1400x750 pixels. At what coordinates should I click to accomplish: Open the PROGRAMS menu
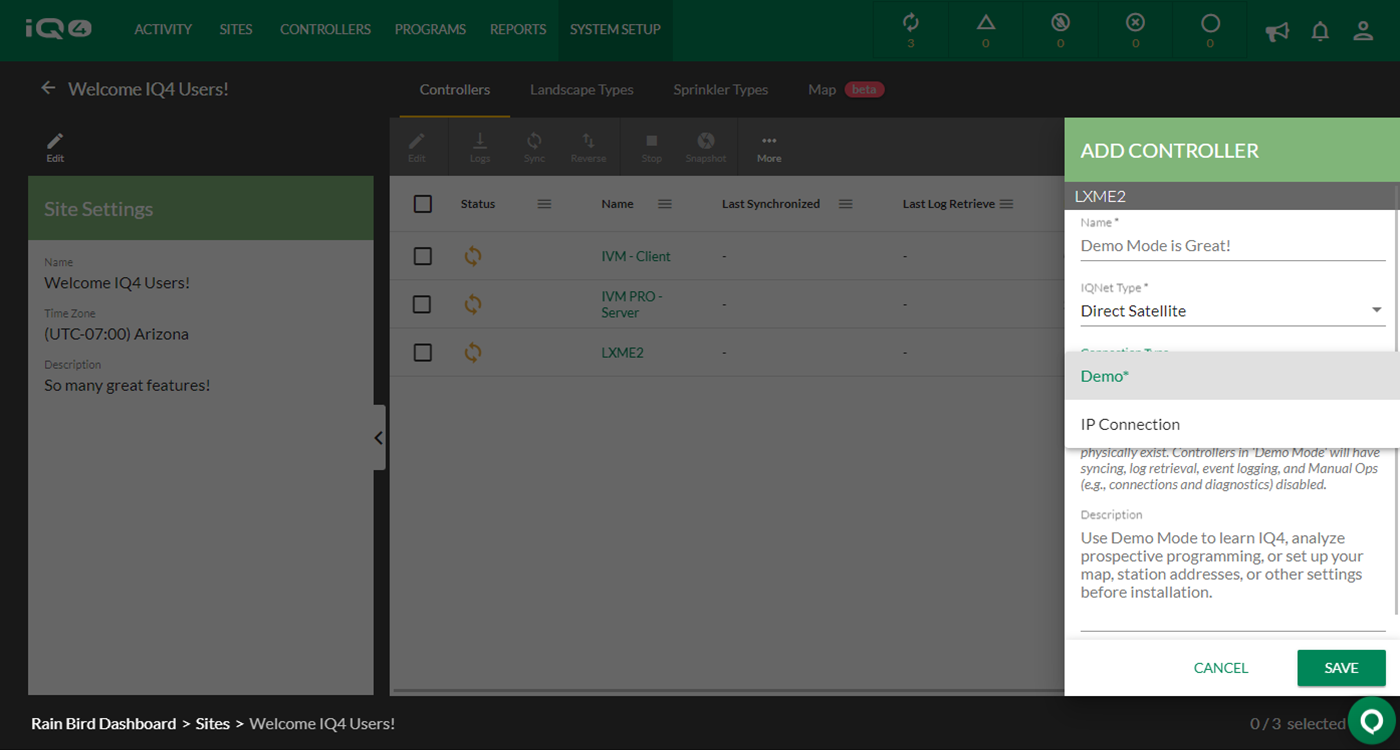(x=430, y=30)
